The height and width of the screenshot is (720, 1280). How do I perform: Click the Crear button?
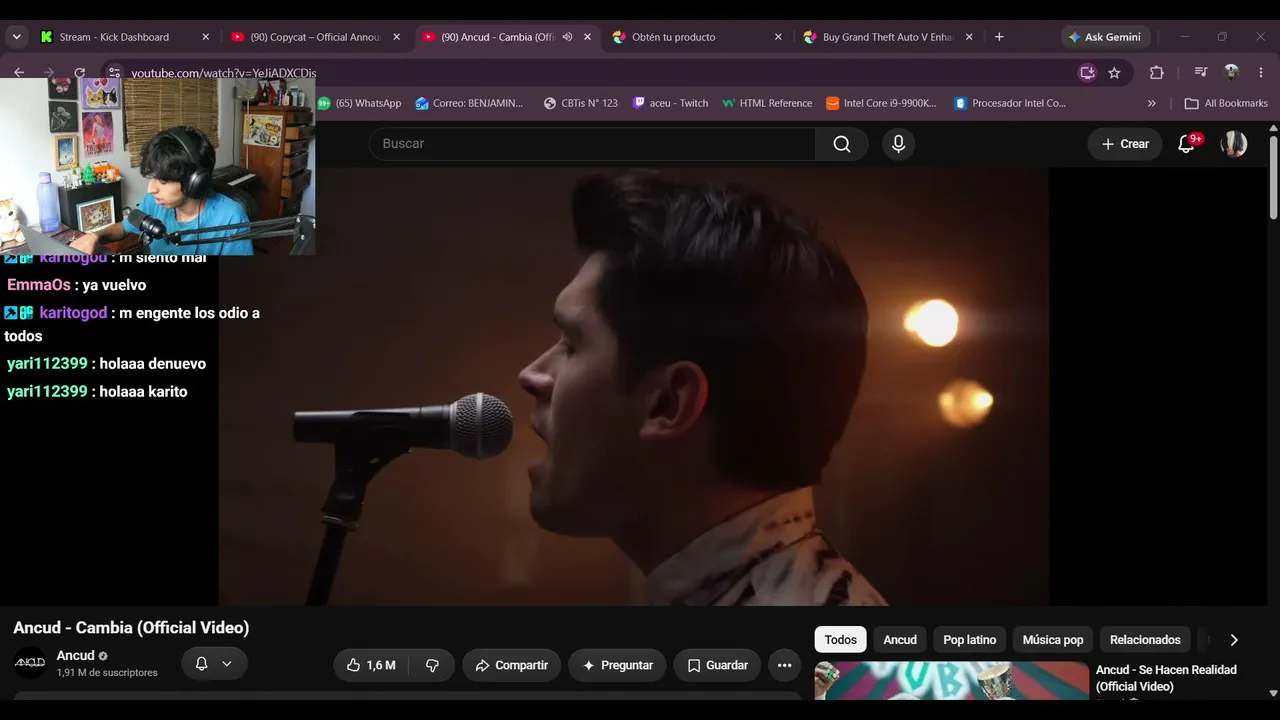[1125, 144]
